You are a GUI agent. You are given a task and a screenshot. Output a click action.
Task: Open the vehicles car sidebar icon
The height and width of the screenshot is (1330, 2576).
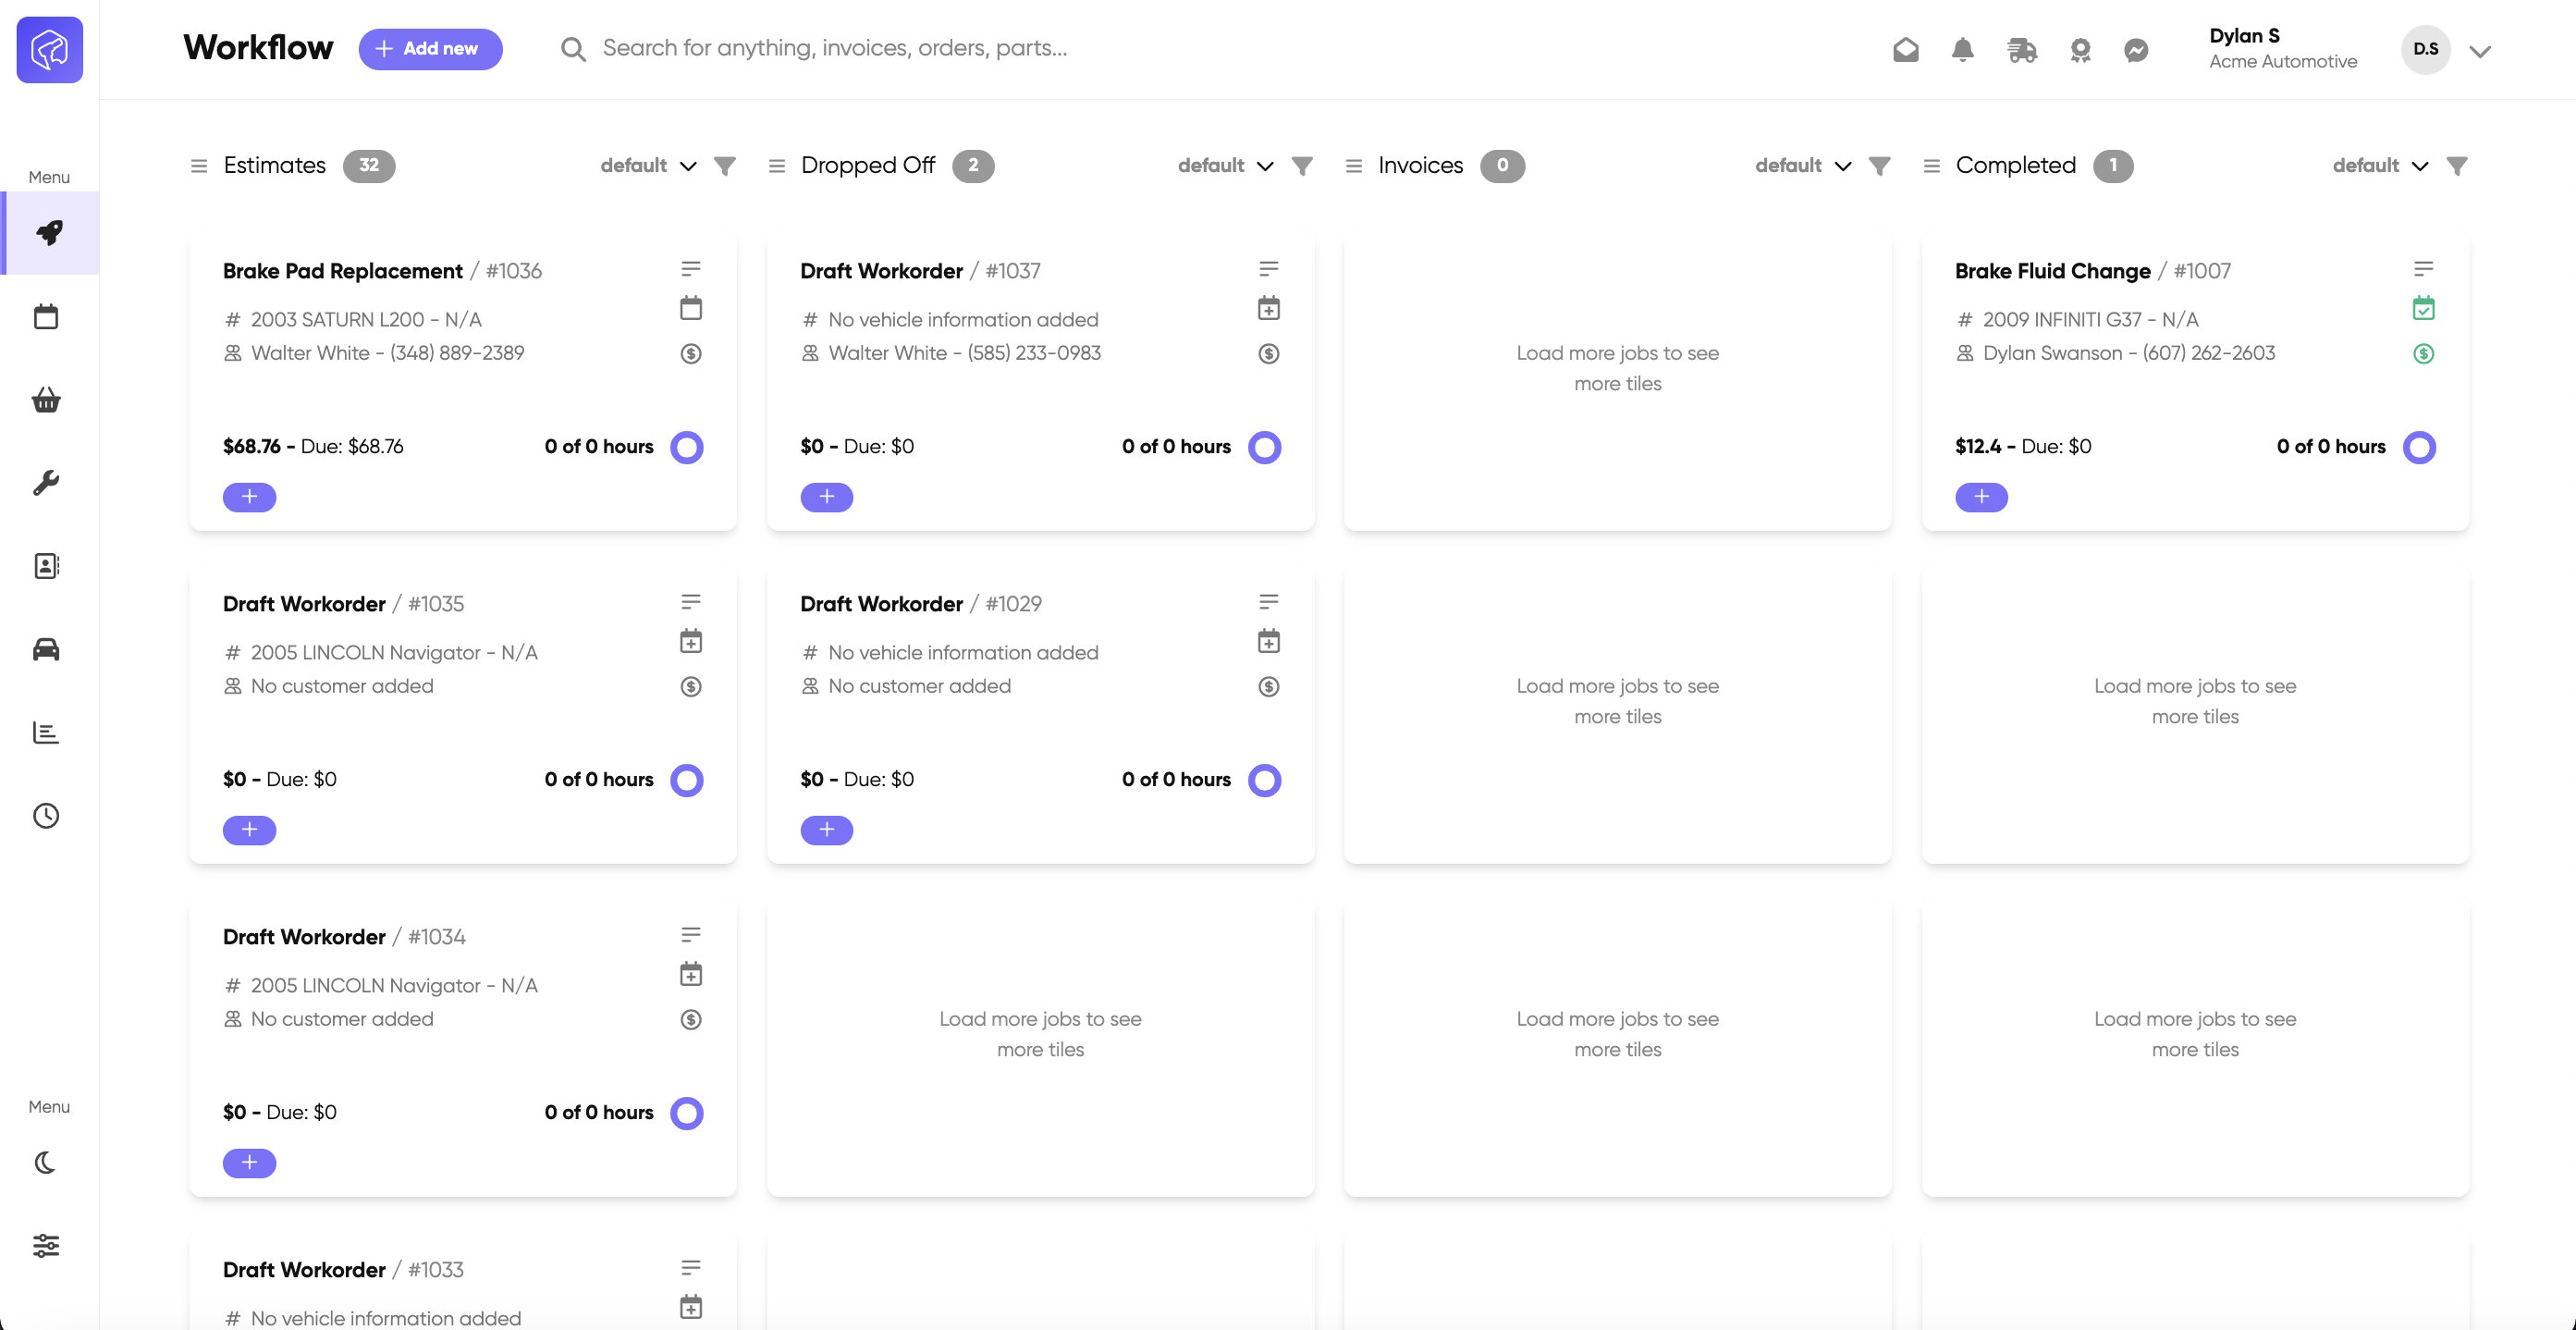tap(46, 650)
